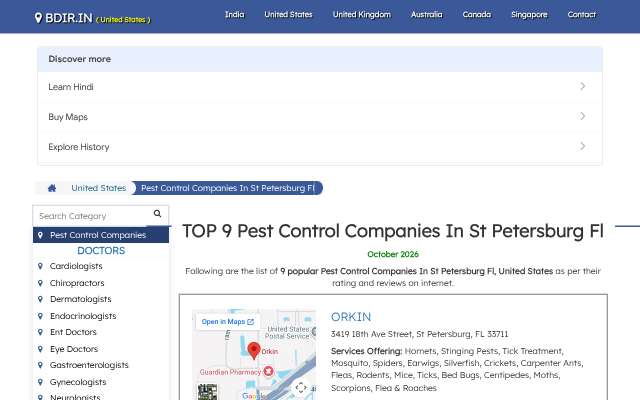Image resolution: width=640 pixels, height=400 pixels.
Task: Click the address 3419 18th Ave Street
Action: tap(419, 334)
